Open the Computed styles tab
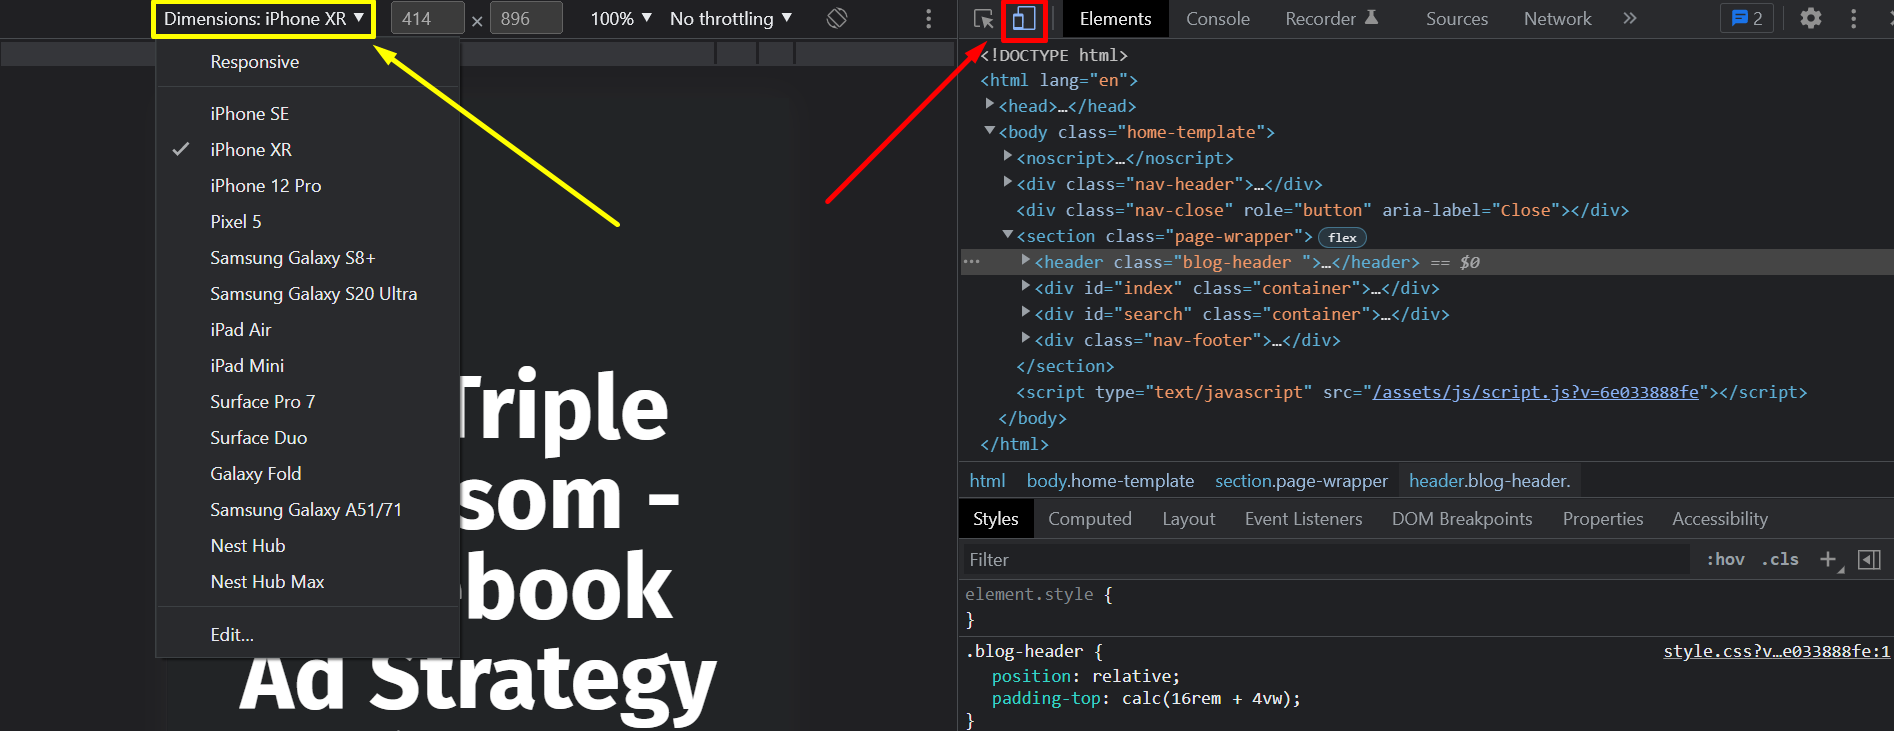This screenshot has width=1894, height=731. click(1089, 519)
